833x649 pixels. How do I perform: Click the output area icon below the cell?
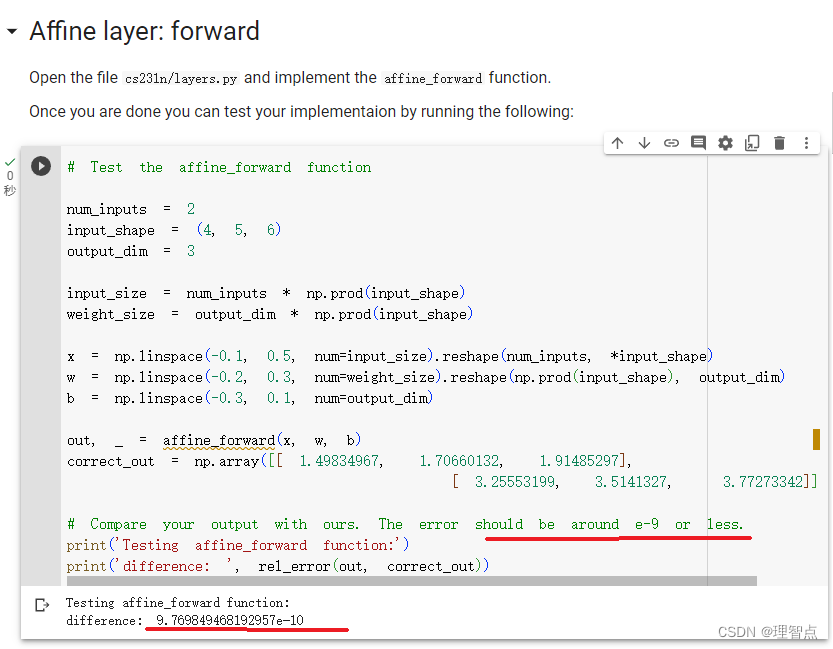(x=41, y=603)
